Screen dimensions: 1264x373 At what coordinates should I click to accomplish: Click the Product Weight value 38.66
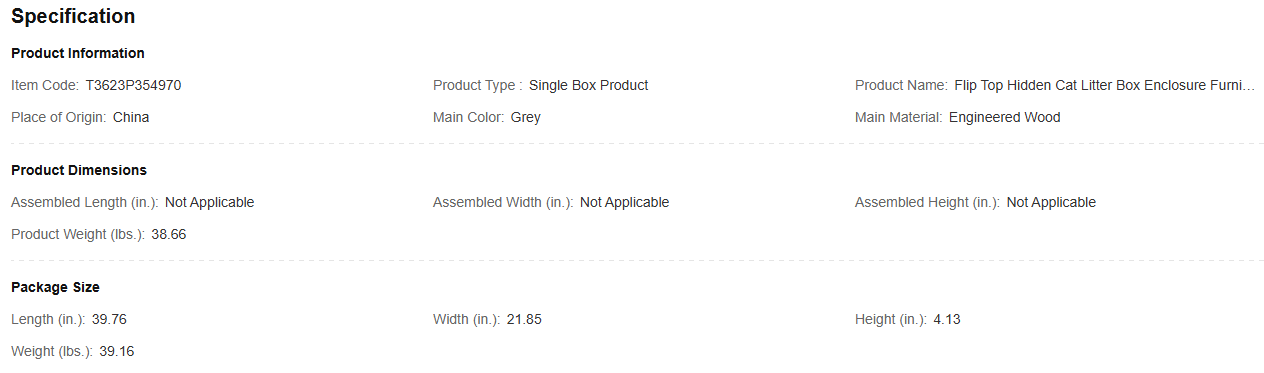point(169,235)
